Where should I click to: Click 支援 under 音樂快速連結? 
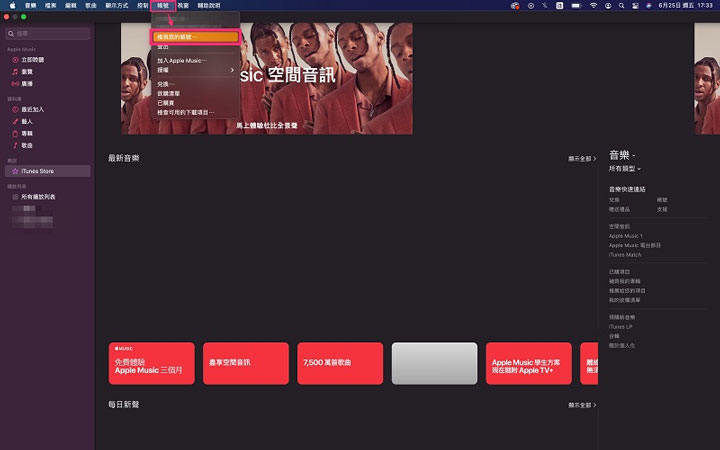[662, 209]
